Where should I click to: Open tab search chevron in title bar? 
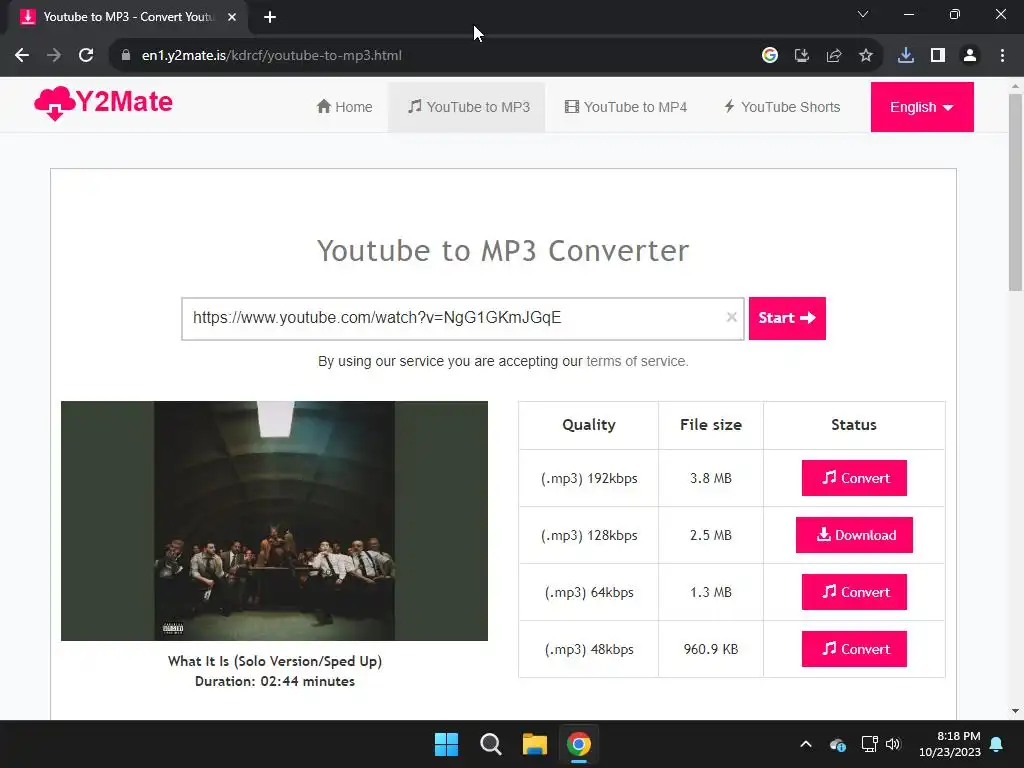[863, 14]
